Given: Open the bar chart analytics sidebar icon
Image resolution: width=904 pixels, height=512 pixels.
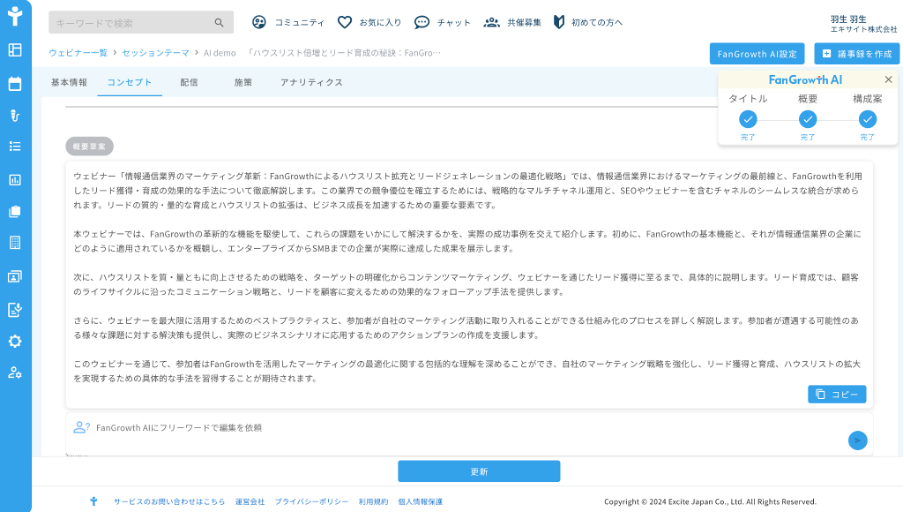Looking at the screenshot, I should (x=15, y=180).
